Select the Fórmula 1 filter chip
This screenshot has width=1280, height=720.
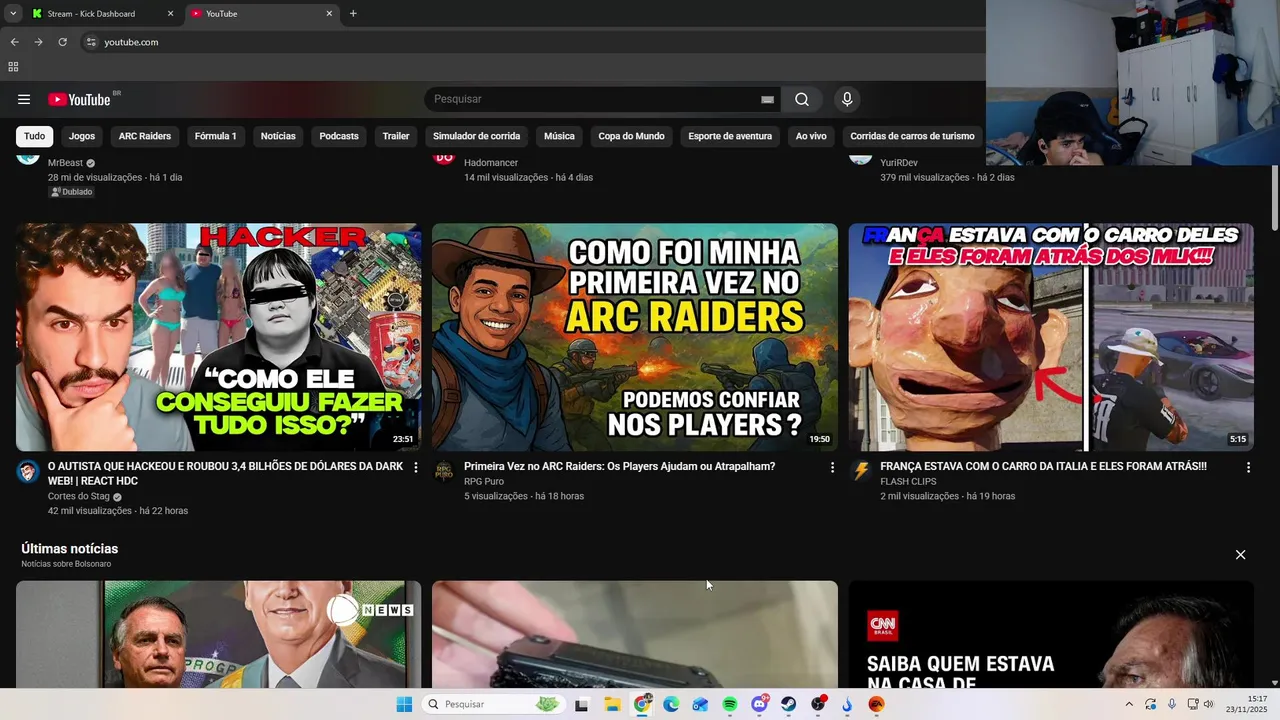click(216, 136)
